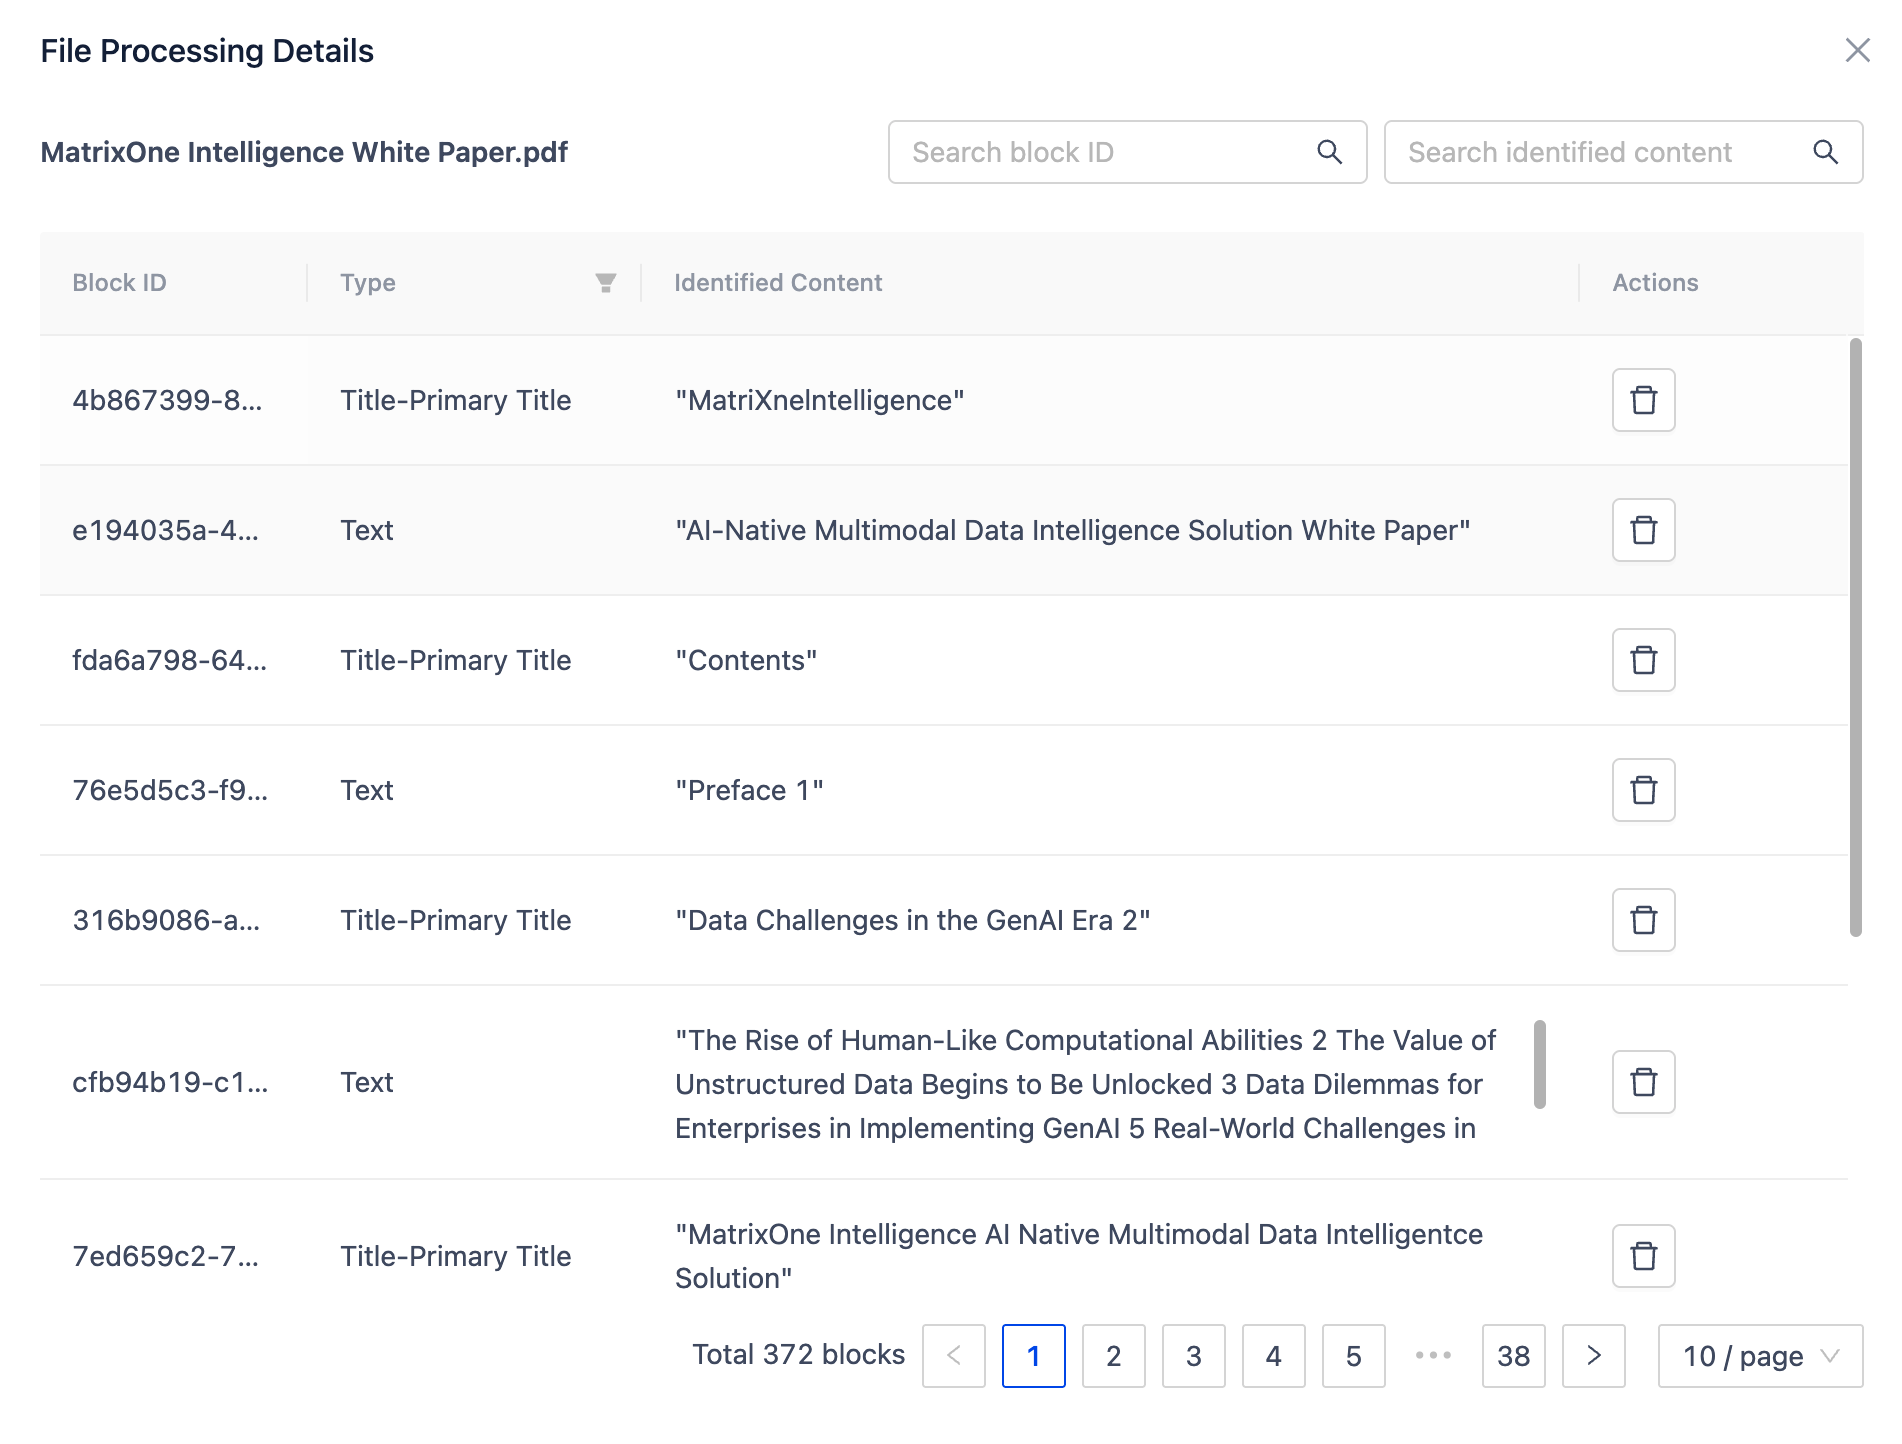Expand the collapsed pagination ellipsis

[1433, 1356]
